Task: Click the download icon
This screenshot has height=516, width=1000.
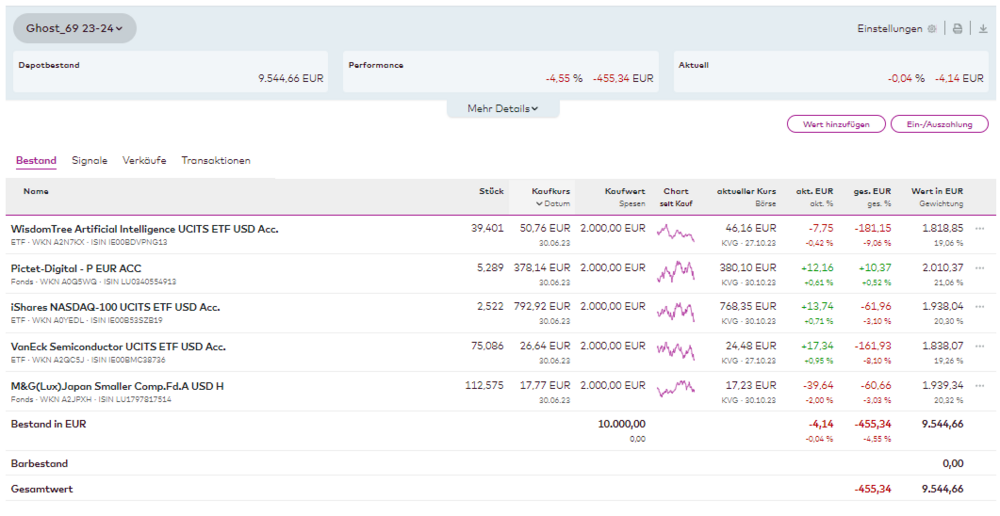Action: pos(983,29)
